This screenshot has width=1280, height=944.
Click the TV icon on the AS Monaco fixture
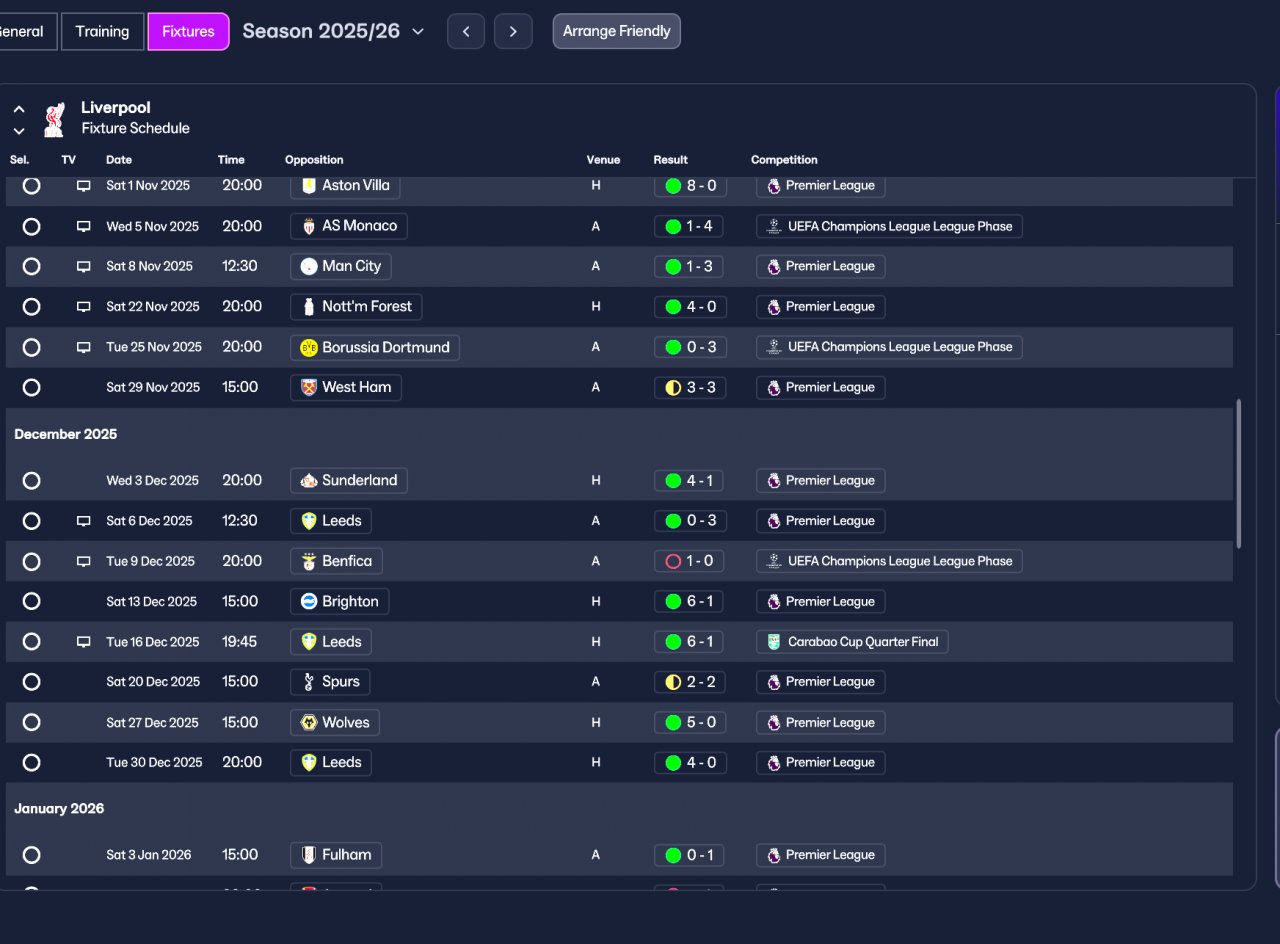[84, 226]
